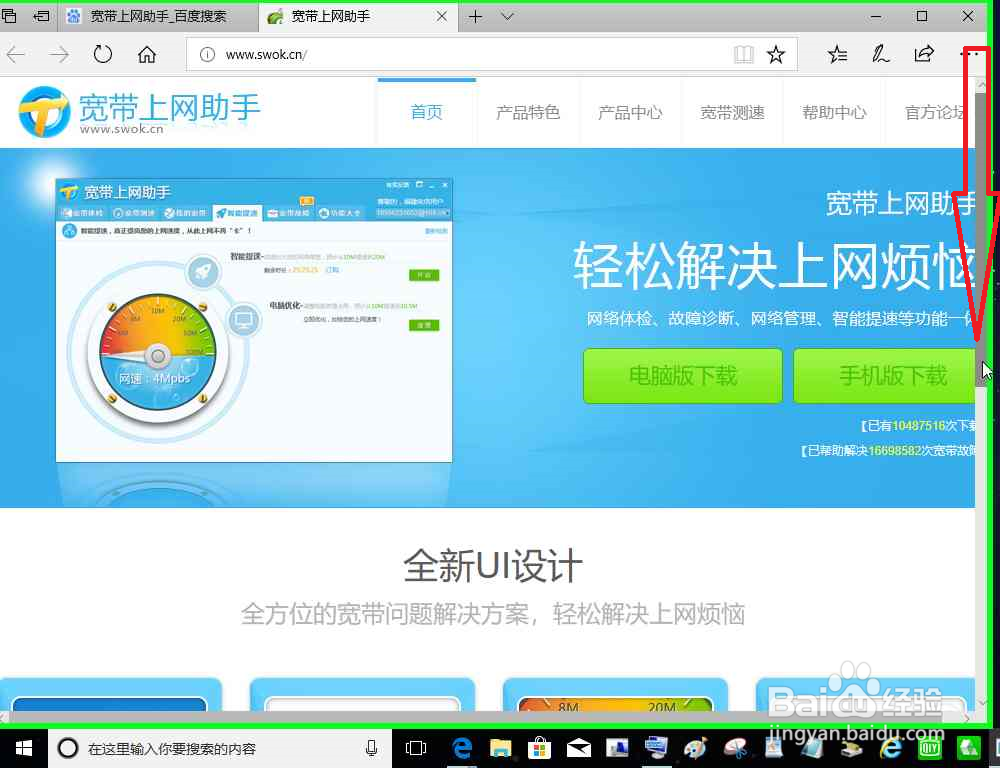Image resolution: width=1000 pixels, height=768 pixels.
Task: Enable Reading view book icon
Action: (744, 55)
